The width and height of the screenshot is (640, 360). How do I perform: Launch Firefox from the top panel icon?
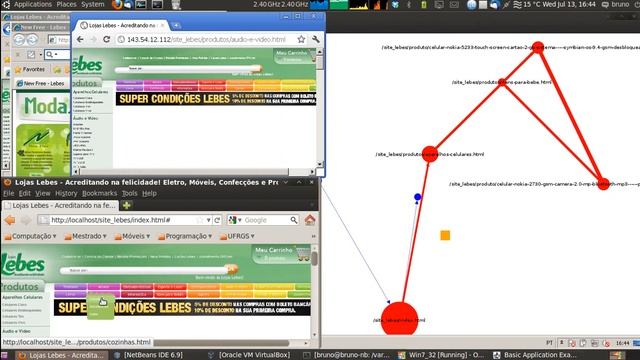click(x=116, y=4)
